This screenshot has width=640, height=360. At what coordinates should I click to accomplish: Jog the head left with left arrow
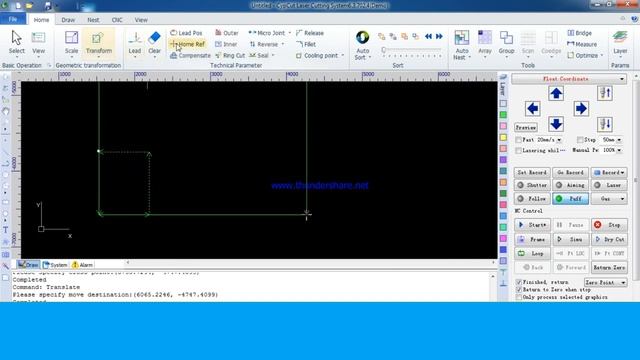click(533, 109)
